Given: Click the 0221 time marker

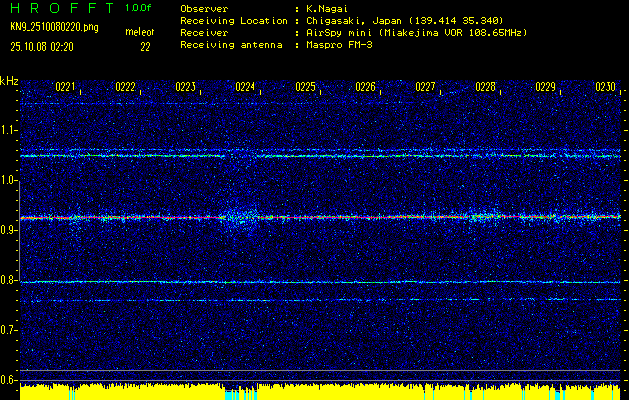Looking at the screenshot, I should pos(66,88).
